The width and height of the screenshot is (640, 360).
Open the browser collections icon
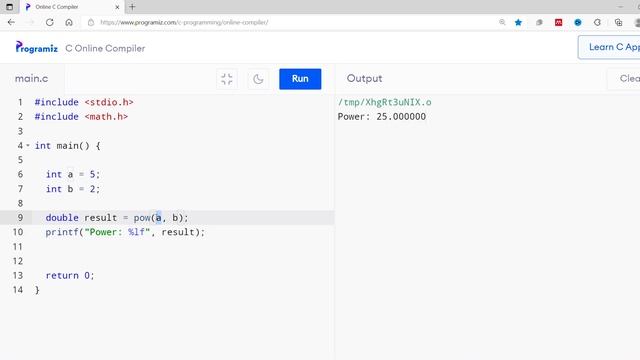pos(618,22)
